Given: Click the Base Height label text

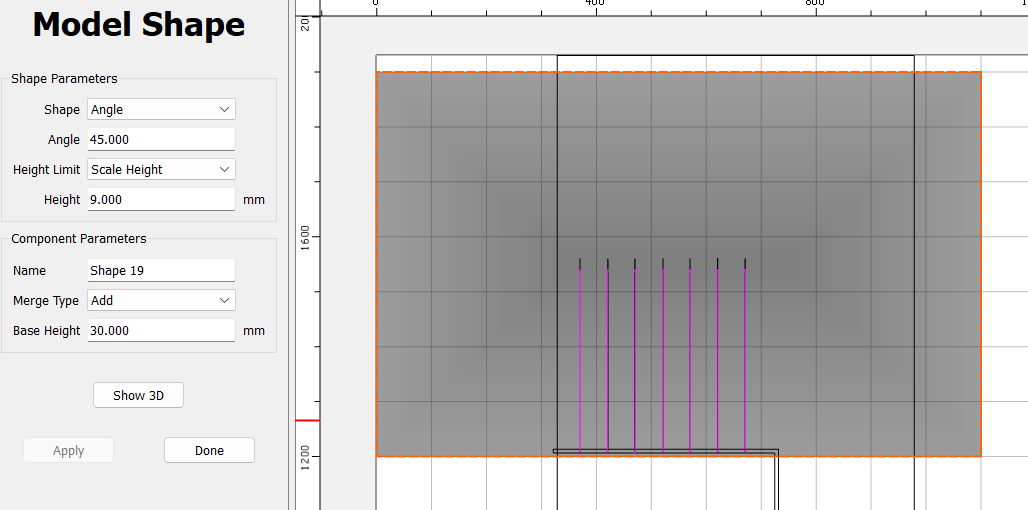Looking at the screenshot, I should tap(47, 330).
